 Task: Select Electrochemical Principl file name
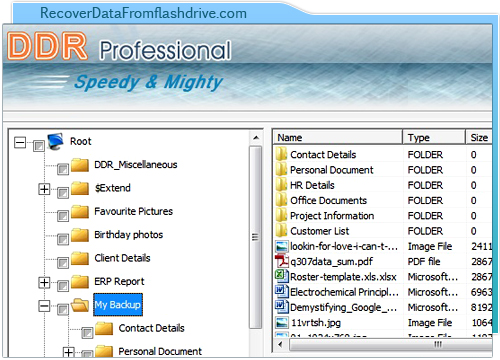pos(344,292)
